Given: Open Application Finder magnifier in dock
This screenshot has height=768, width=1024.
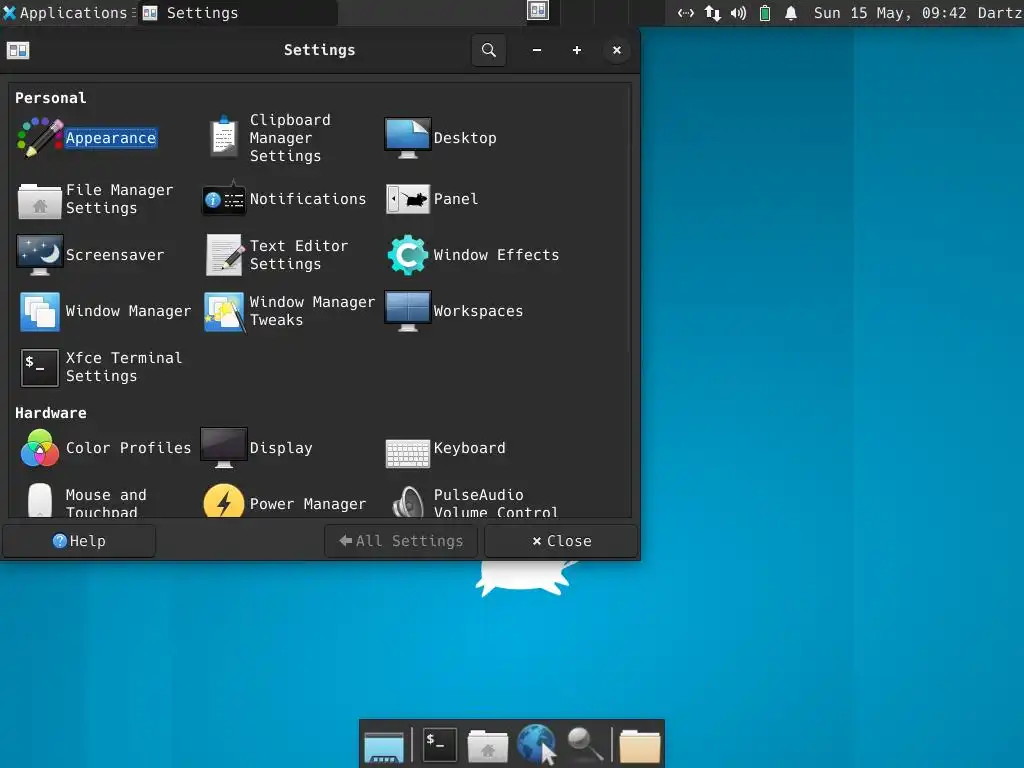Looking at the screenshot, I should click(584, 744).
